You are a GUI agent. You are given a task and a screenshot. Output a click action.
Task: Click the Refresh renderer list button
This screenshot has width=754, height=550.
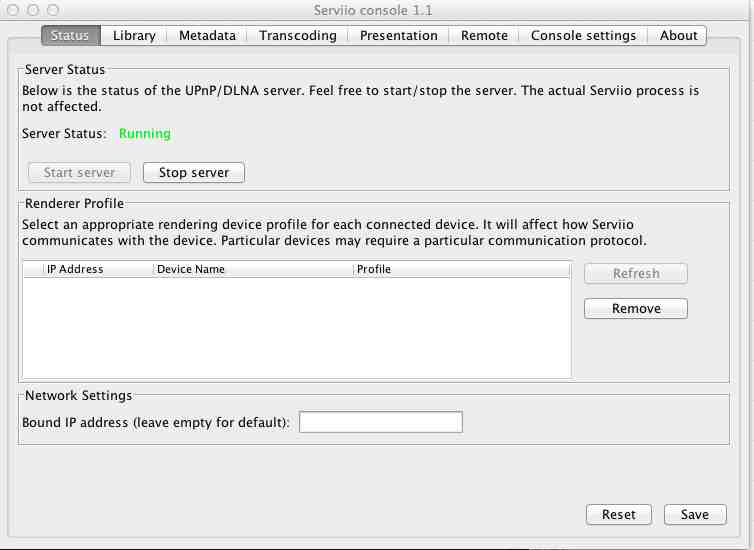point(636,274)
